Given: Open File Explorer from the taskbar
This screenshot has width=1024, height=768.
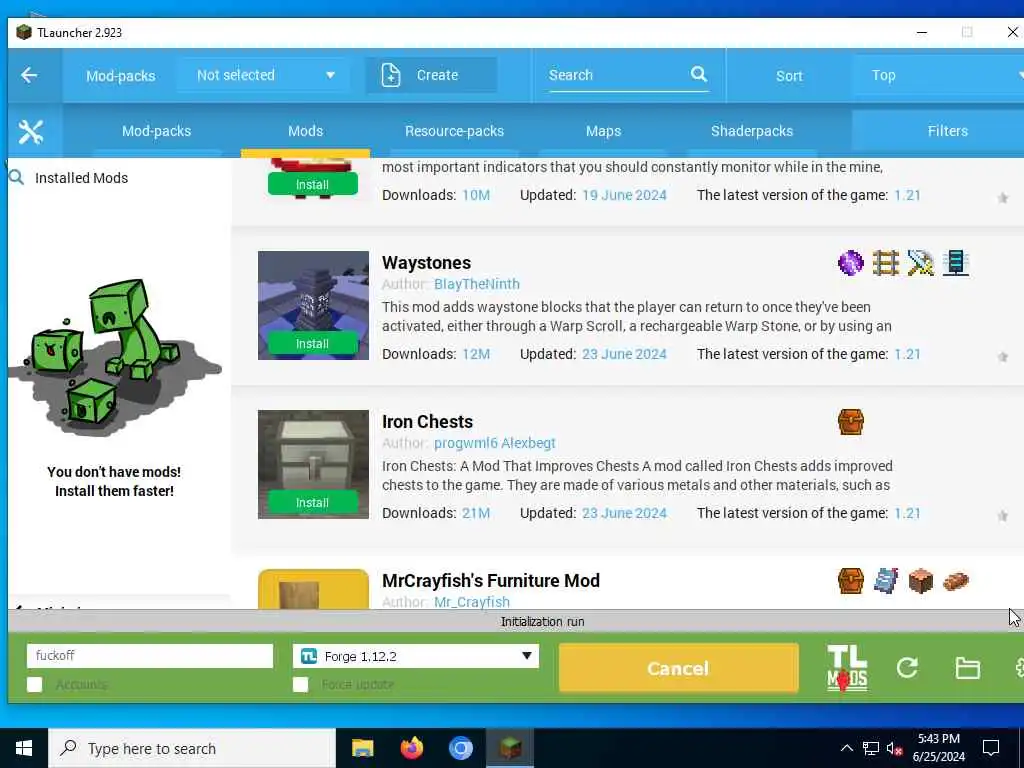Looking at the screenshot, I should [362, 748].
